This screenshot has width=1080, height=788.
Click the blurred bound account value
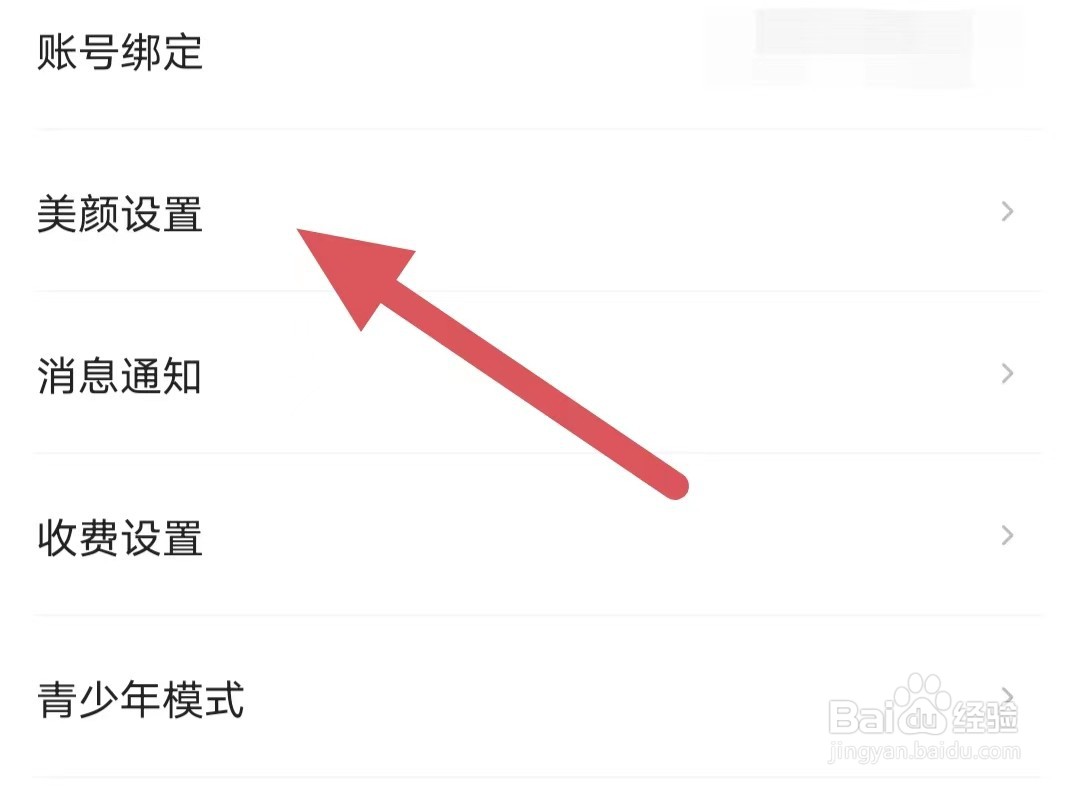coord(864,47)
